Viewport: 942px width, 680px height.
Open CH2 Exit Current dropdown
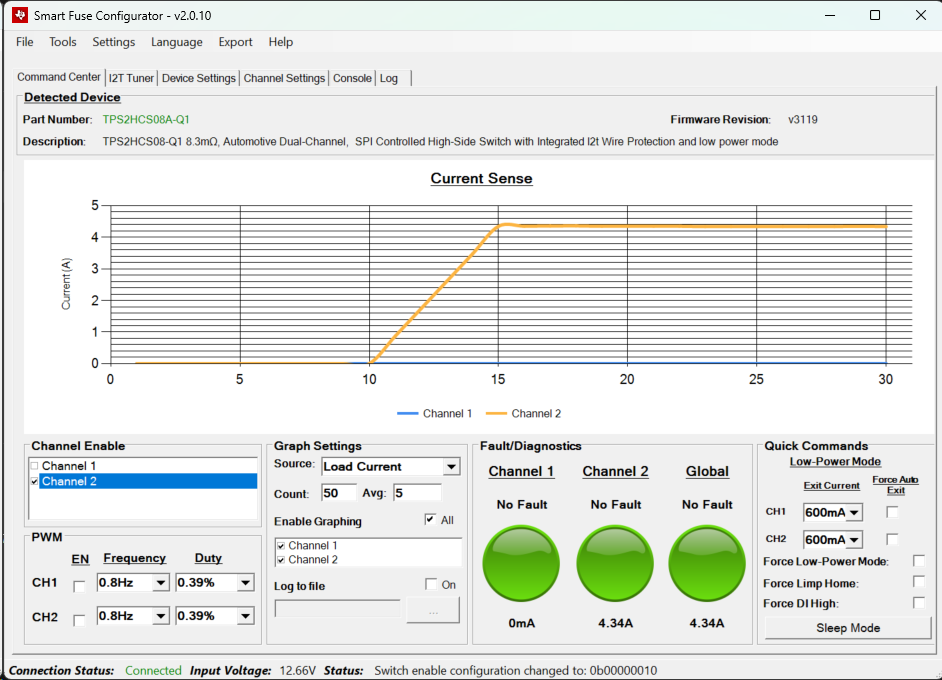click(854, 541)
